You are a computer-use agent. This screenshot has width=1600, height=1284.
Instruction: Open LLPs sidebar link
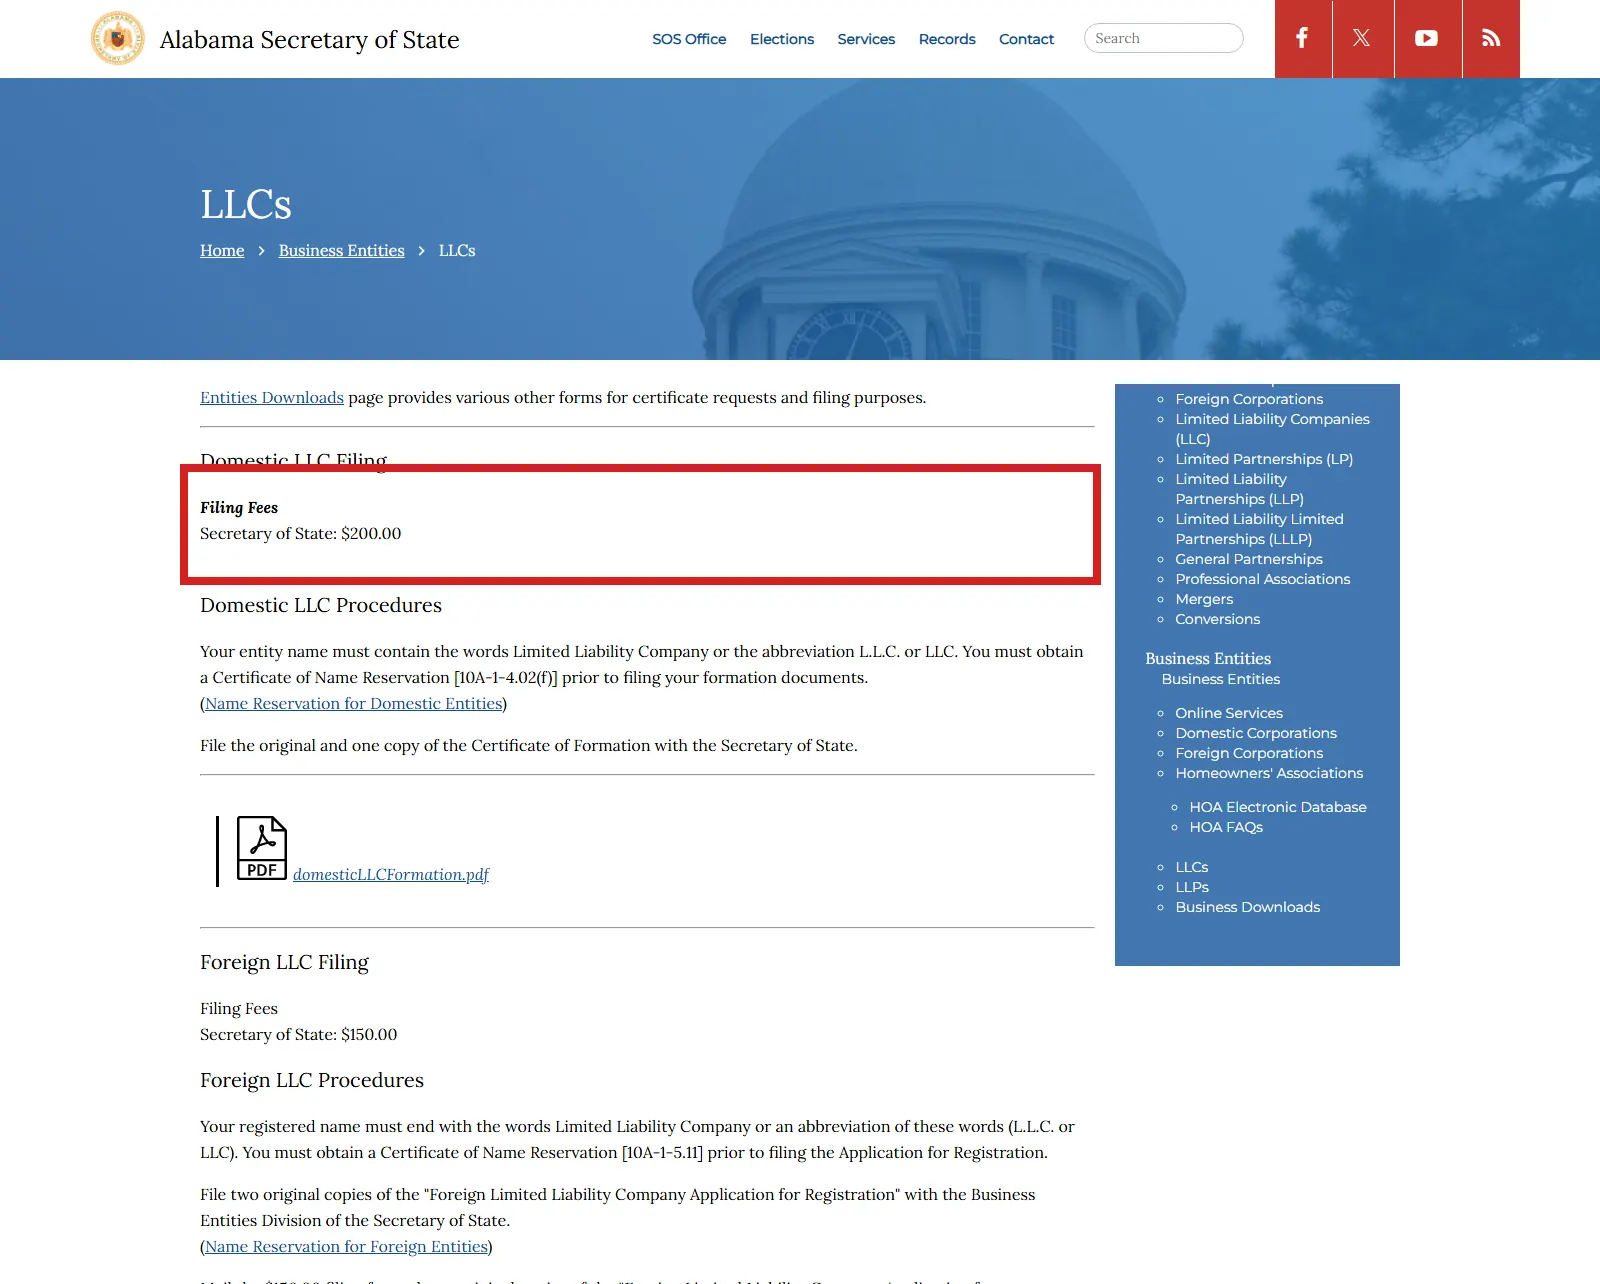tap(1192, 887)
